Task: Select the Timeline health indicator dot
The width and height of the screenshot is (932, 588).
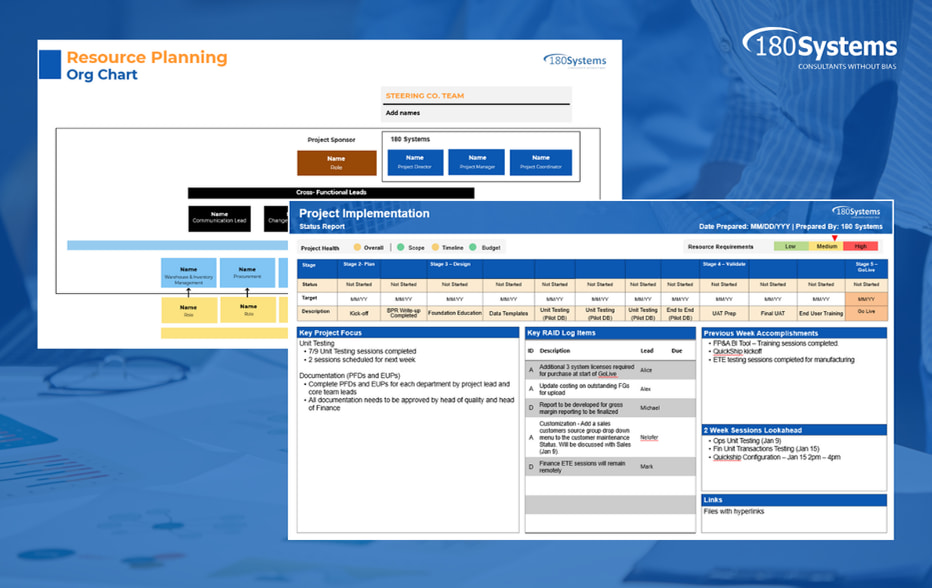Action: tap(435, 247)
